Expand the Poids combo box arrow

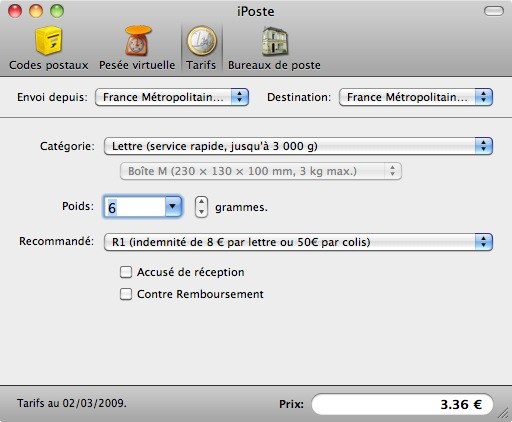[173, 207]
